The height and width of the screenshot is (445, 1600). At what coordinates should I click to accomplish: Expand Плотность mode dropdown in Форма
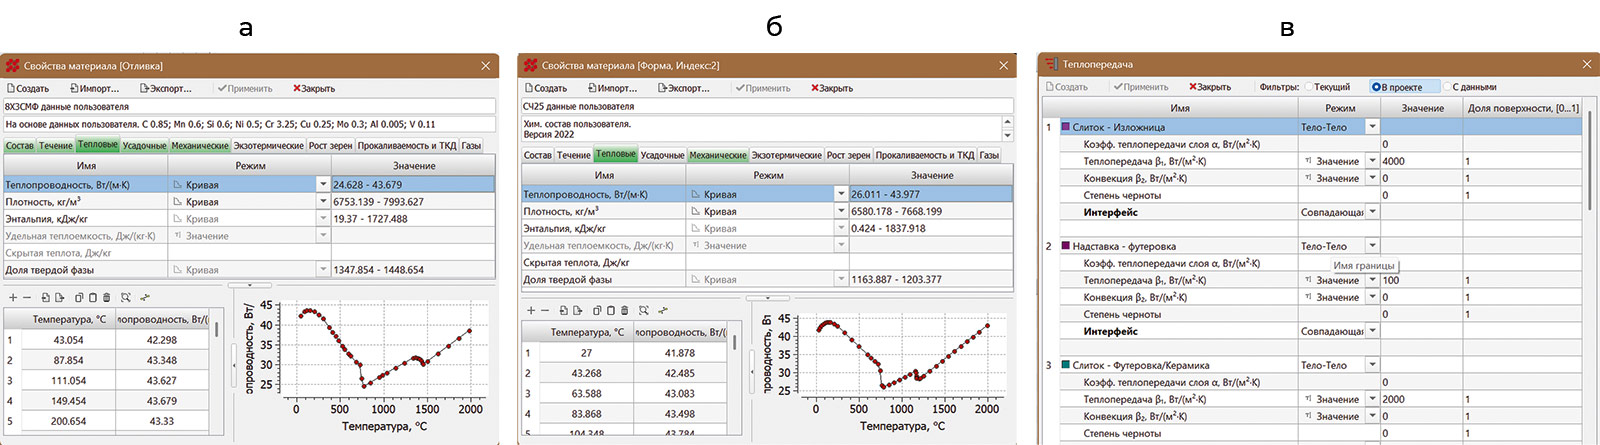[x=841, y=212]
